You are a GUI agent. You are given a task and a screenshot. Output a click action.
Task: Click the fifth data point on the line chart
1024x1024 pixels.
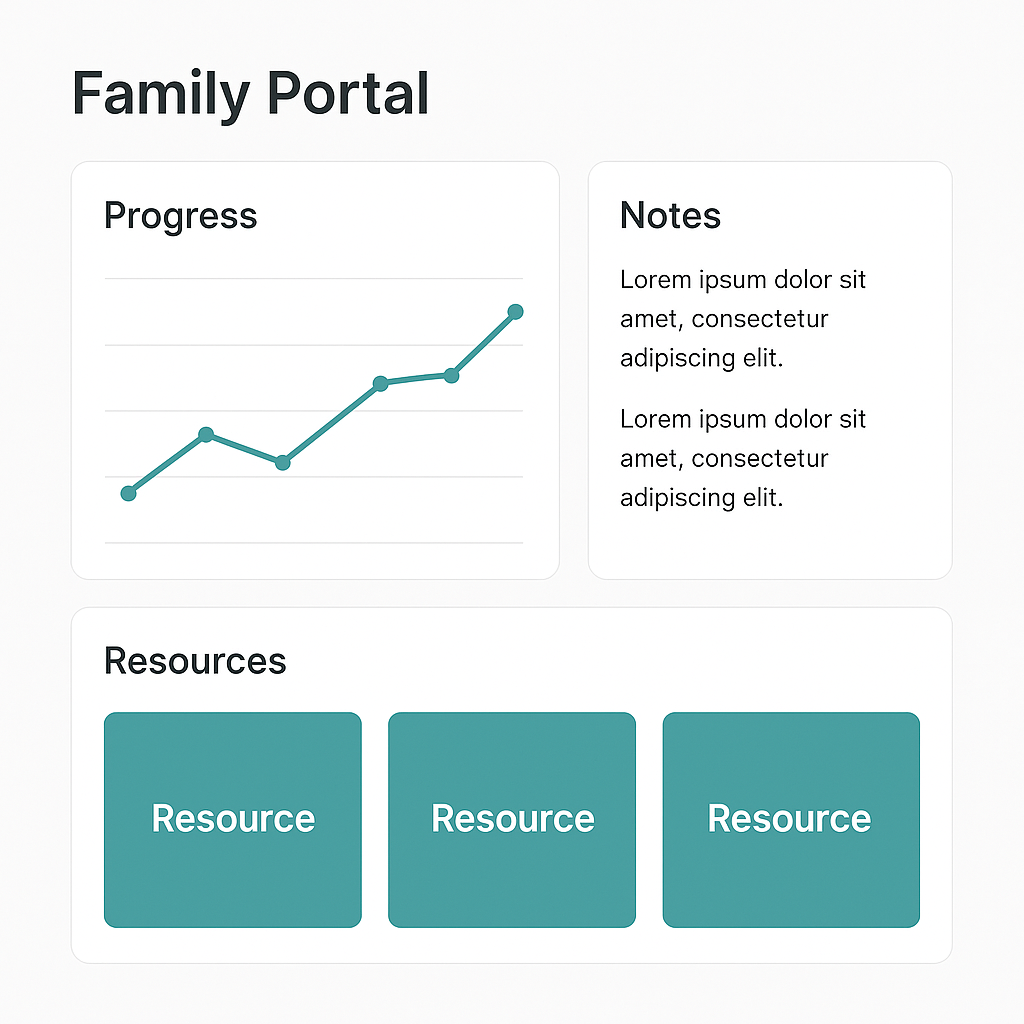[451, 373]
